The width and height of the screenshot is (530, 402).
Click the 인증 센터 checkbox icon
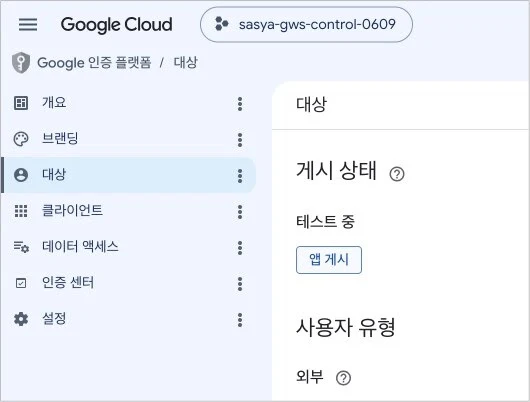tap(21, 283)
